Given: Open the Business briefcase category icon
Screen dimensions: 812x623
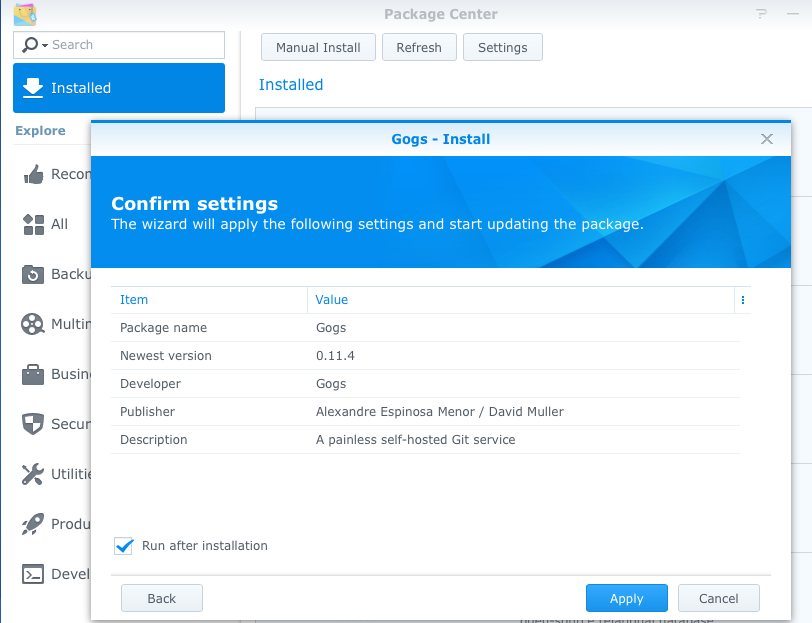Looking at the screenshot, I should pos(33,374).
